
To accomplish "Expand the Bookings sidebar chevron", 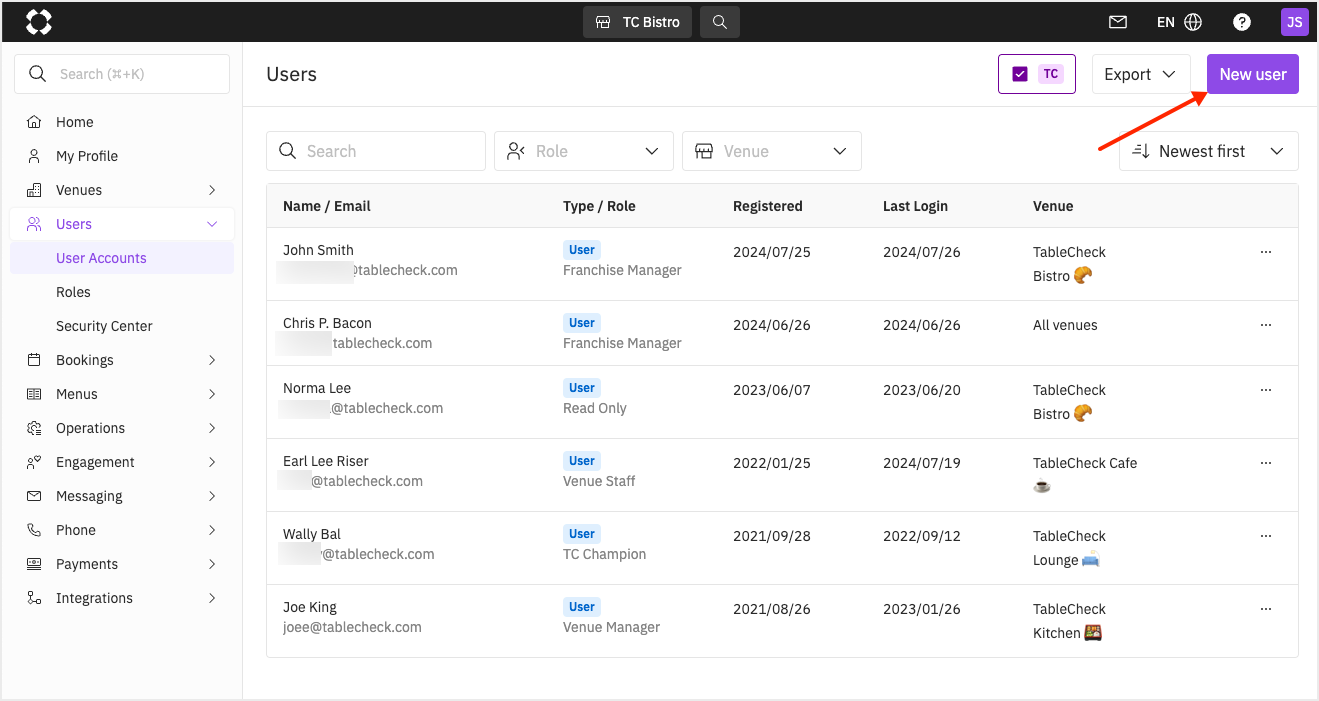I will click(x=212, y=360).
